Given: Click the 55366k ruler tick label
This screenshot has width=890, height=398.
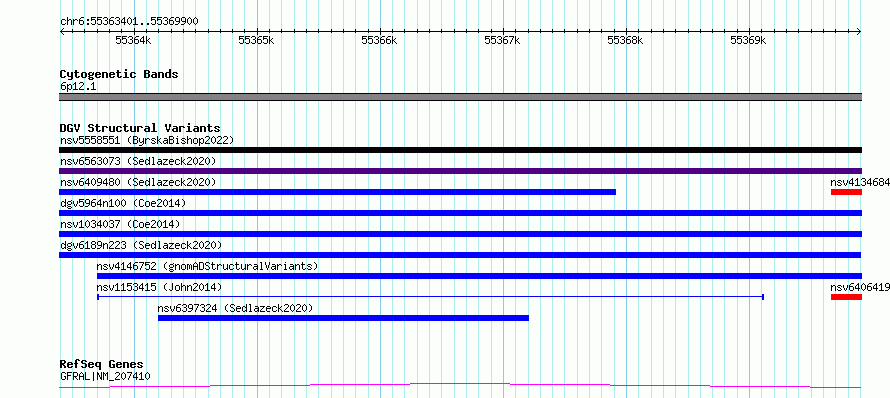Looking at the screenshot, I should point(379,40).
